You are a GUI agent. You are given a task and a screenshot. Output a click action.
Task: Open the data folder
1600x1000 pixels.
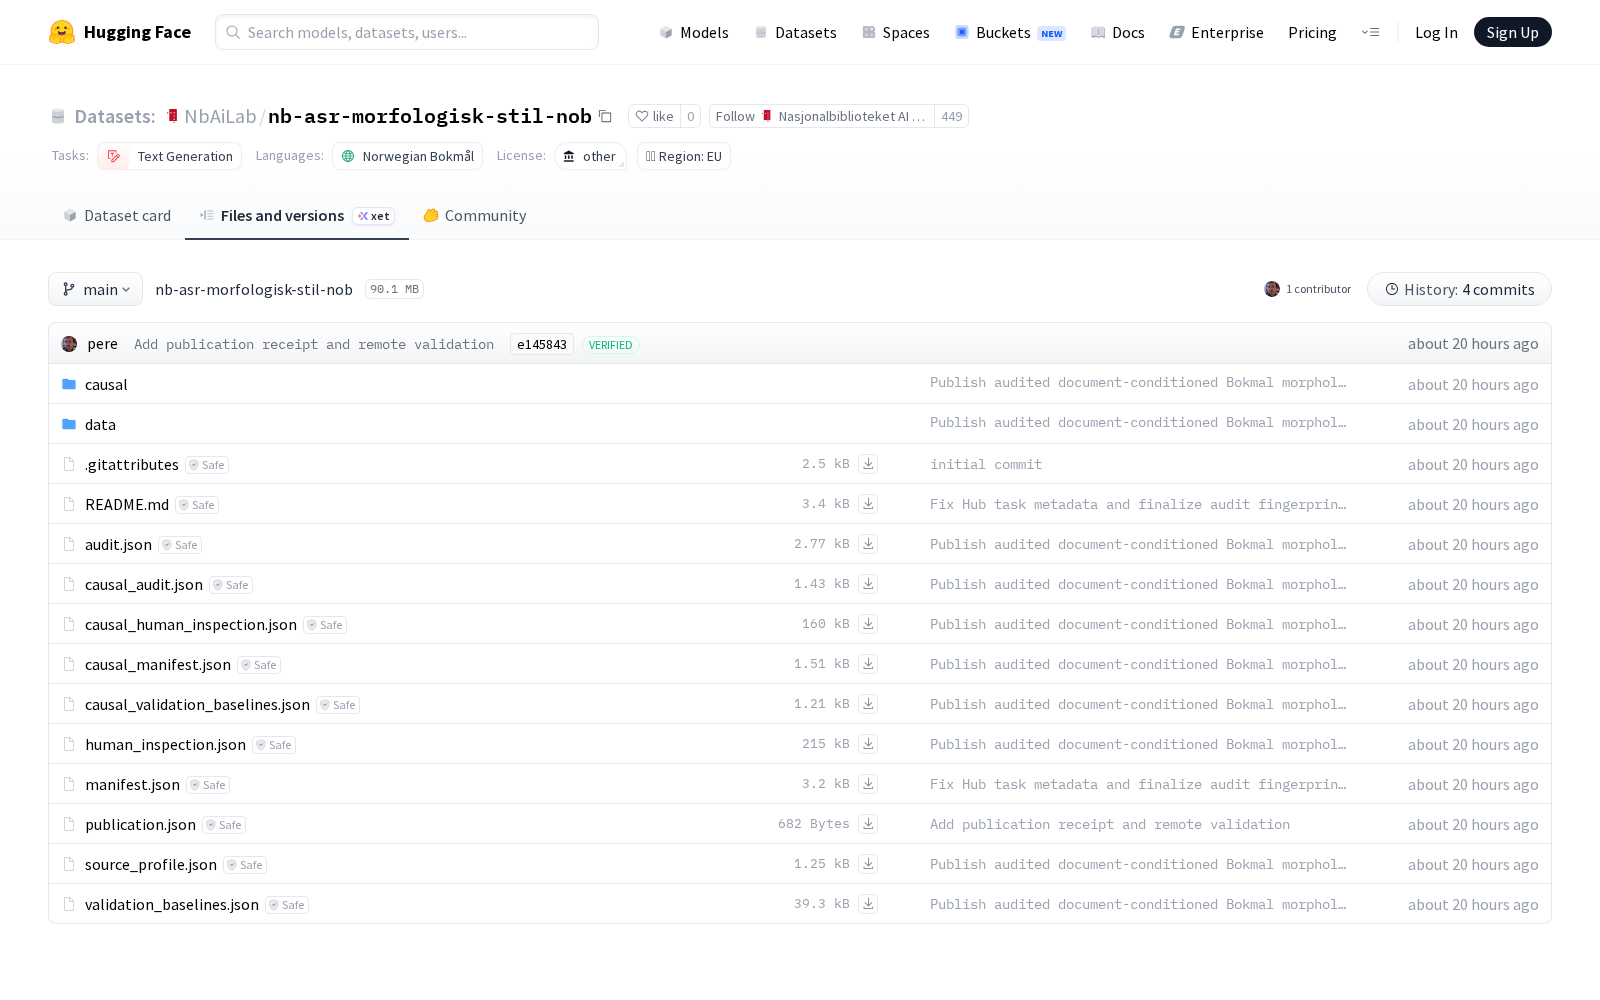(100, 424)
